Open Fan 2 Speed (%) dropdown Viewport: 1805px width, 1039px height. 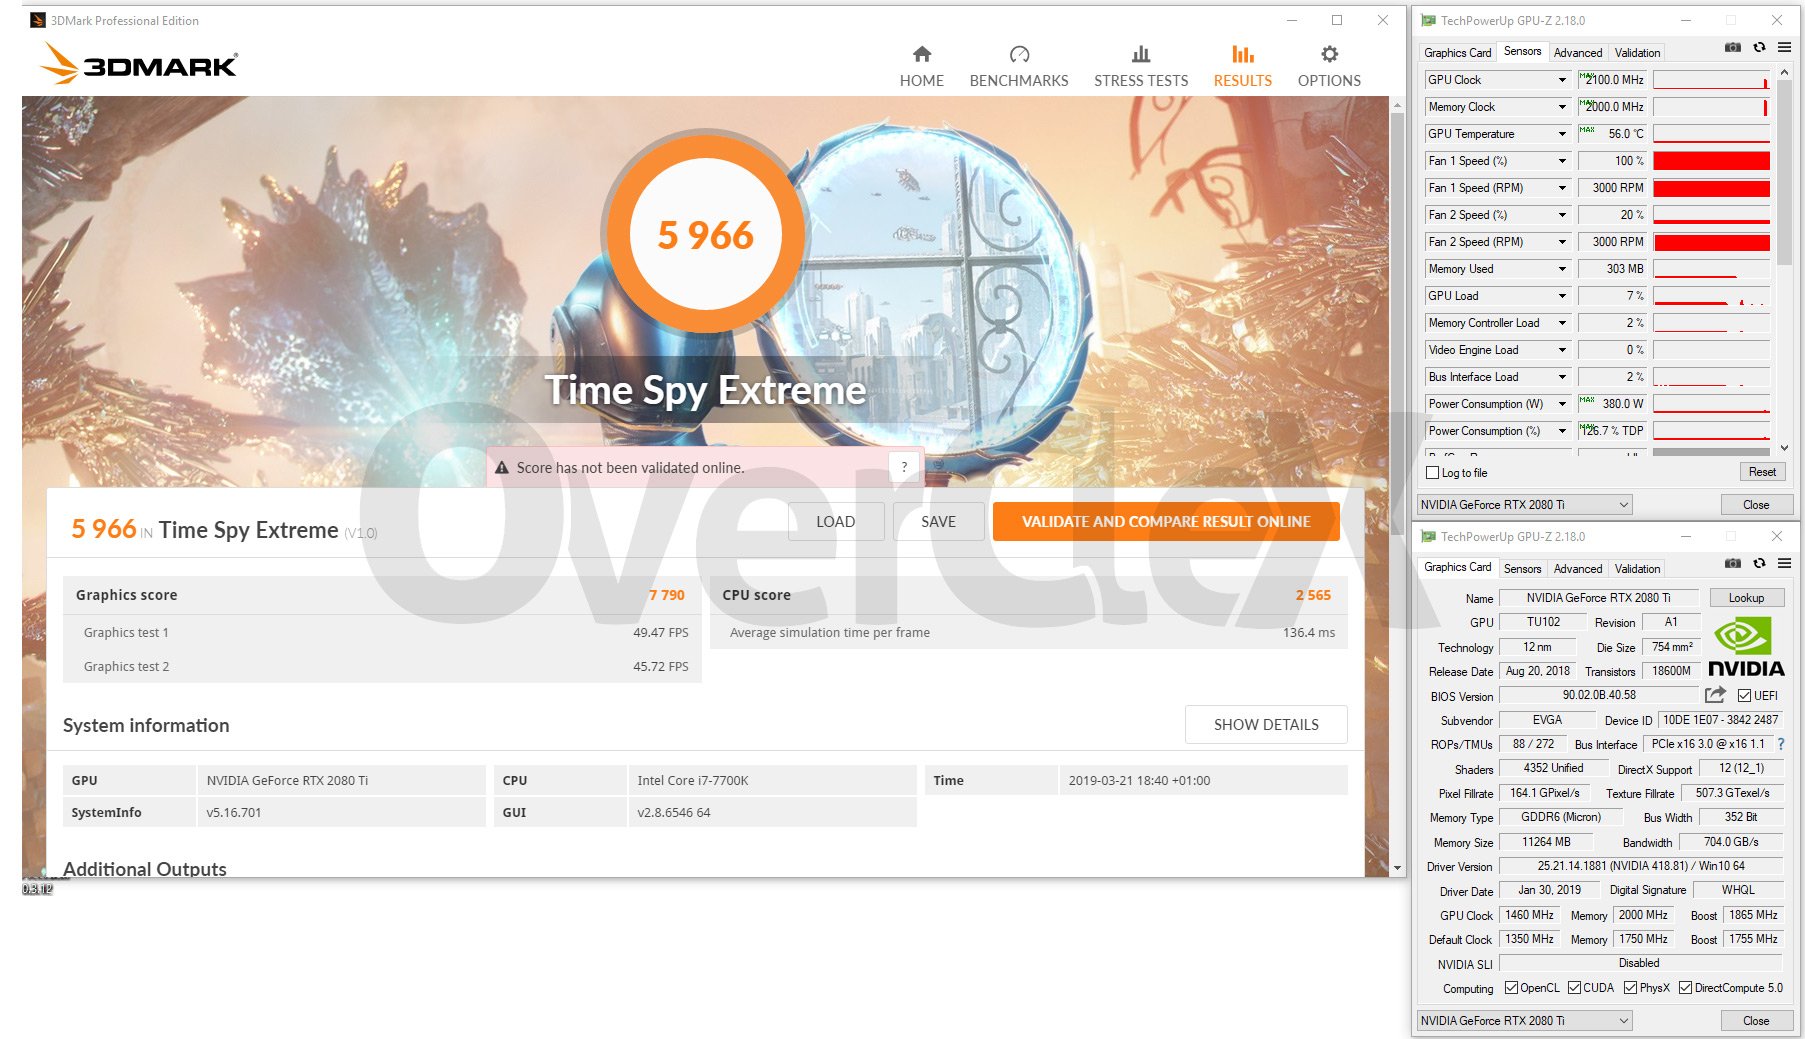point(1562,215)
